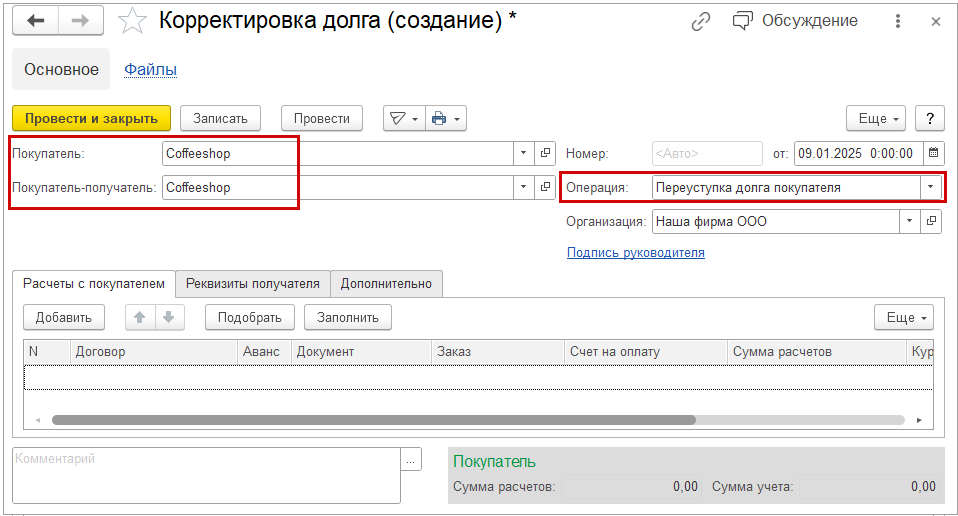Open the print menu printer icon
The height and width of the screenshot is (516, 958).
coord(439,118)
